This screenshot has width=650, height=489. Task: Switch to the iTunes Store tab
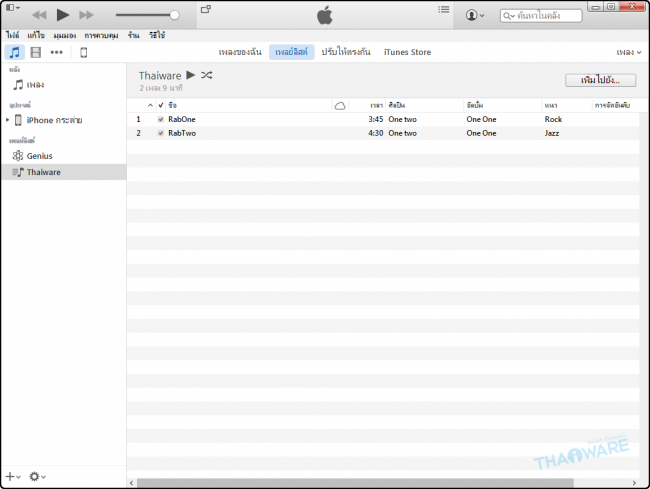[x=407, y=52]
